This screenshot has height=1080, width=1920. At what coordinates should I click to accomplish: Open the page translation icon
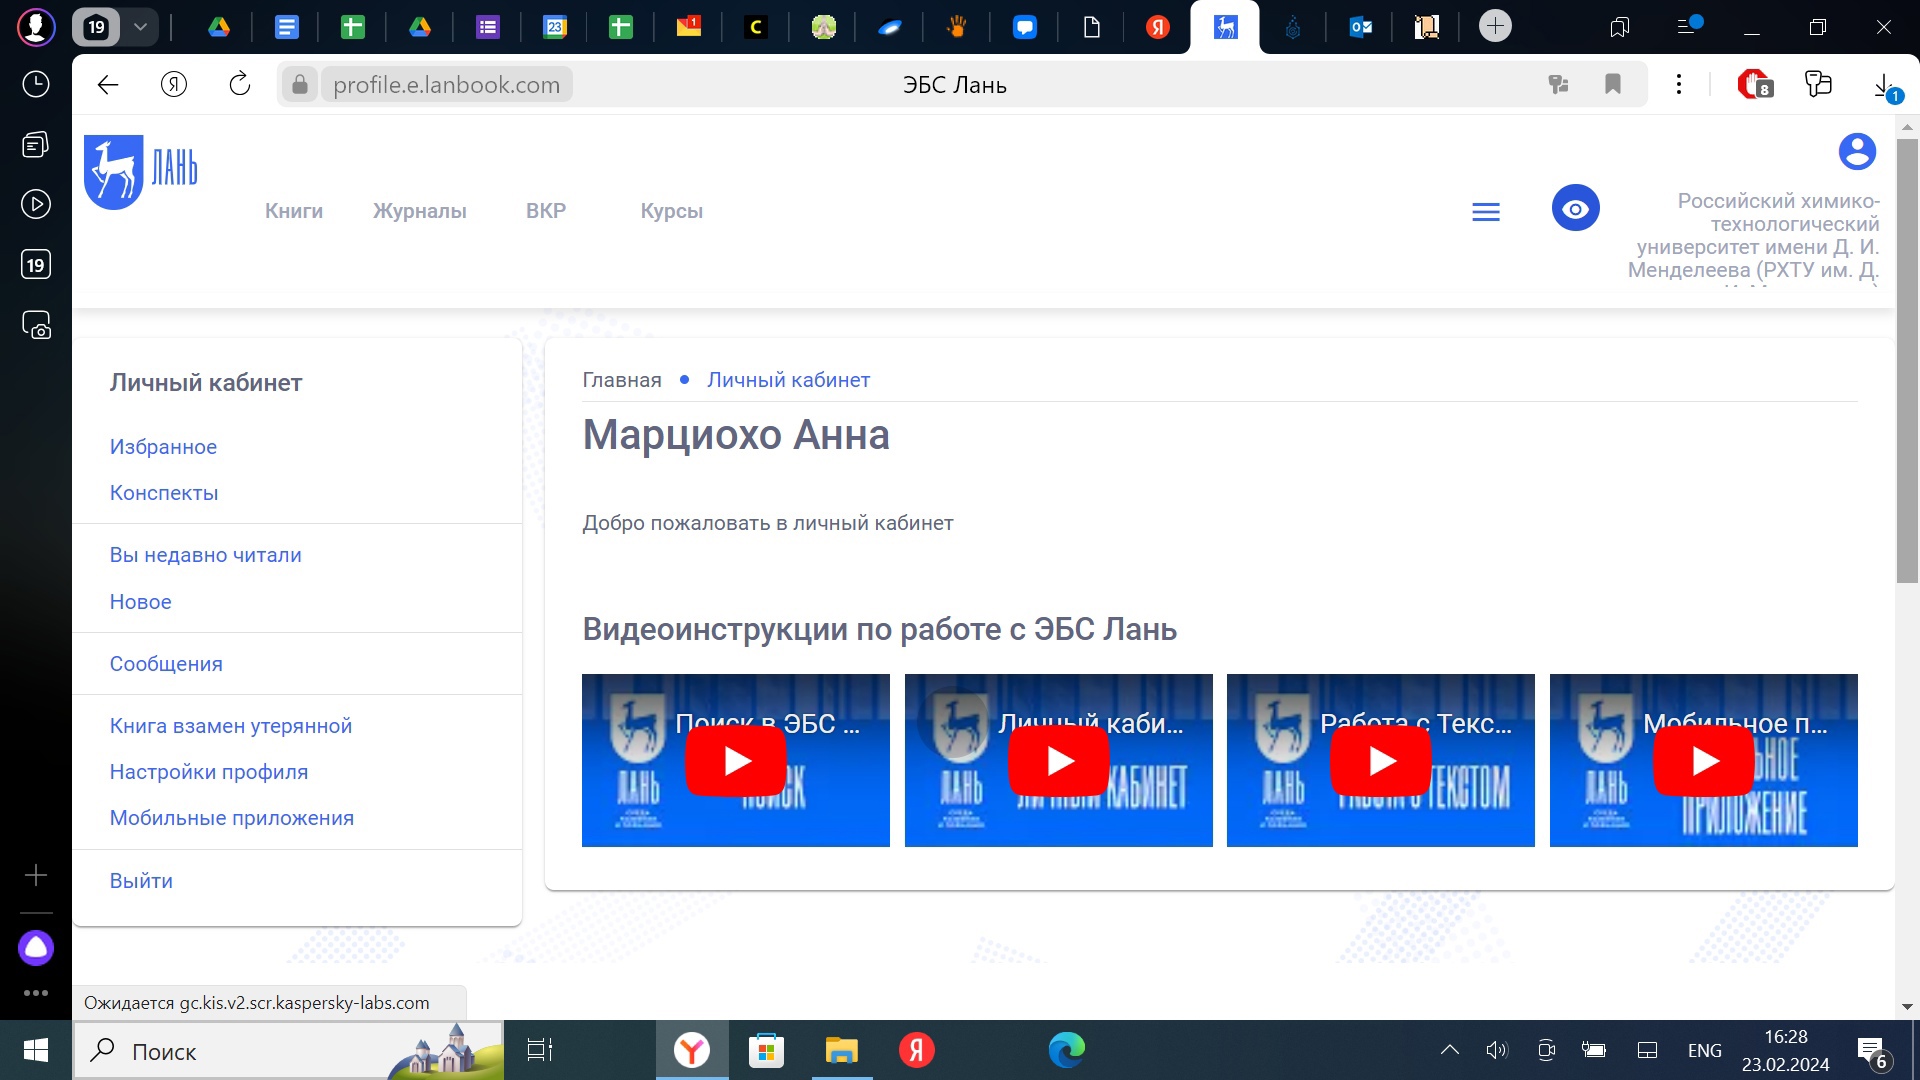[x=1558, y=85]
